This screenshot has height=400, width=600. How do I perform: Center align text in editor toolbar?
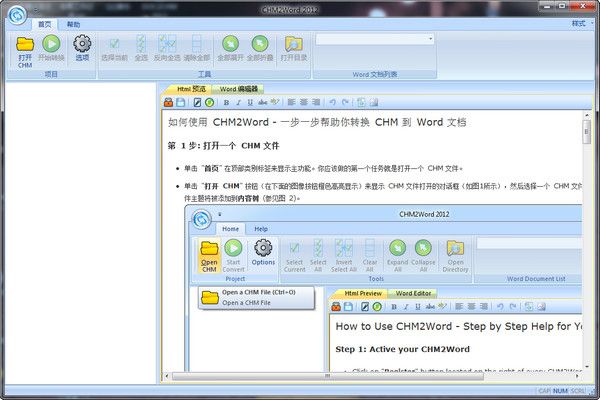pyautogui.click(x=303, y=102)
